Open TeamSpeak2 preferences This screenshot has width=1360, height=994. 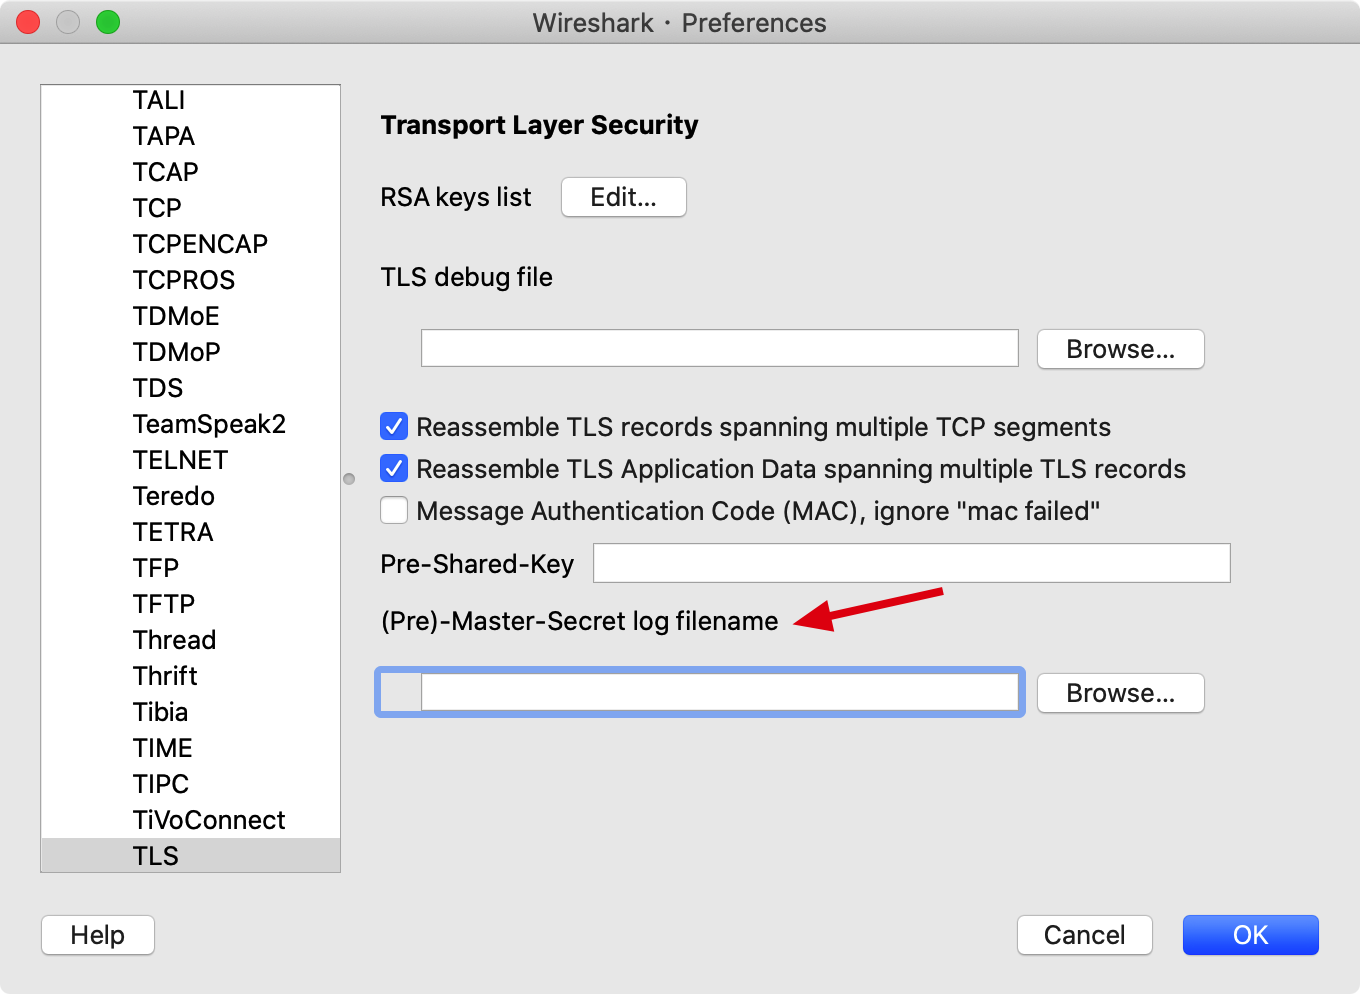point(190,424)
